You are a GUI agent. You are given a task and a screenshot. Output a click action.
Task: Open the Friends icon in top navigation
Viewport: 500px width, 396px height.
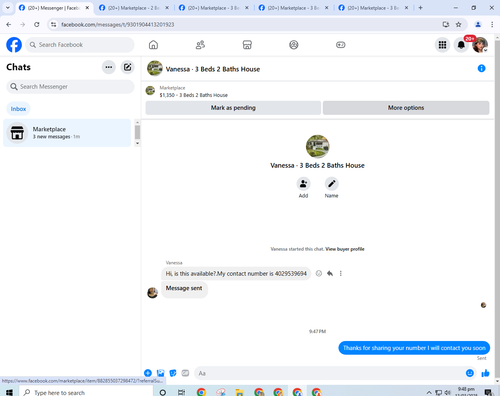(x=200, y=45)
